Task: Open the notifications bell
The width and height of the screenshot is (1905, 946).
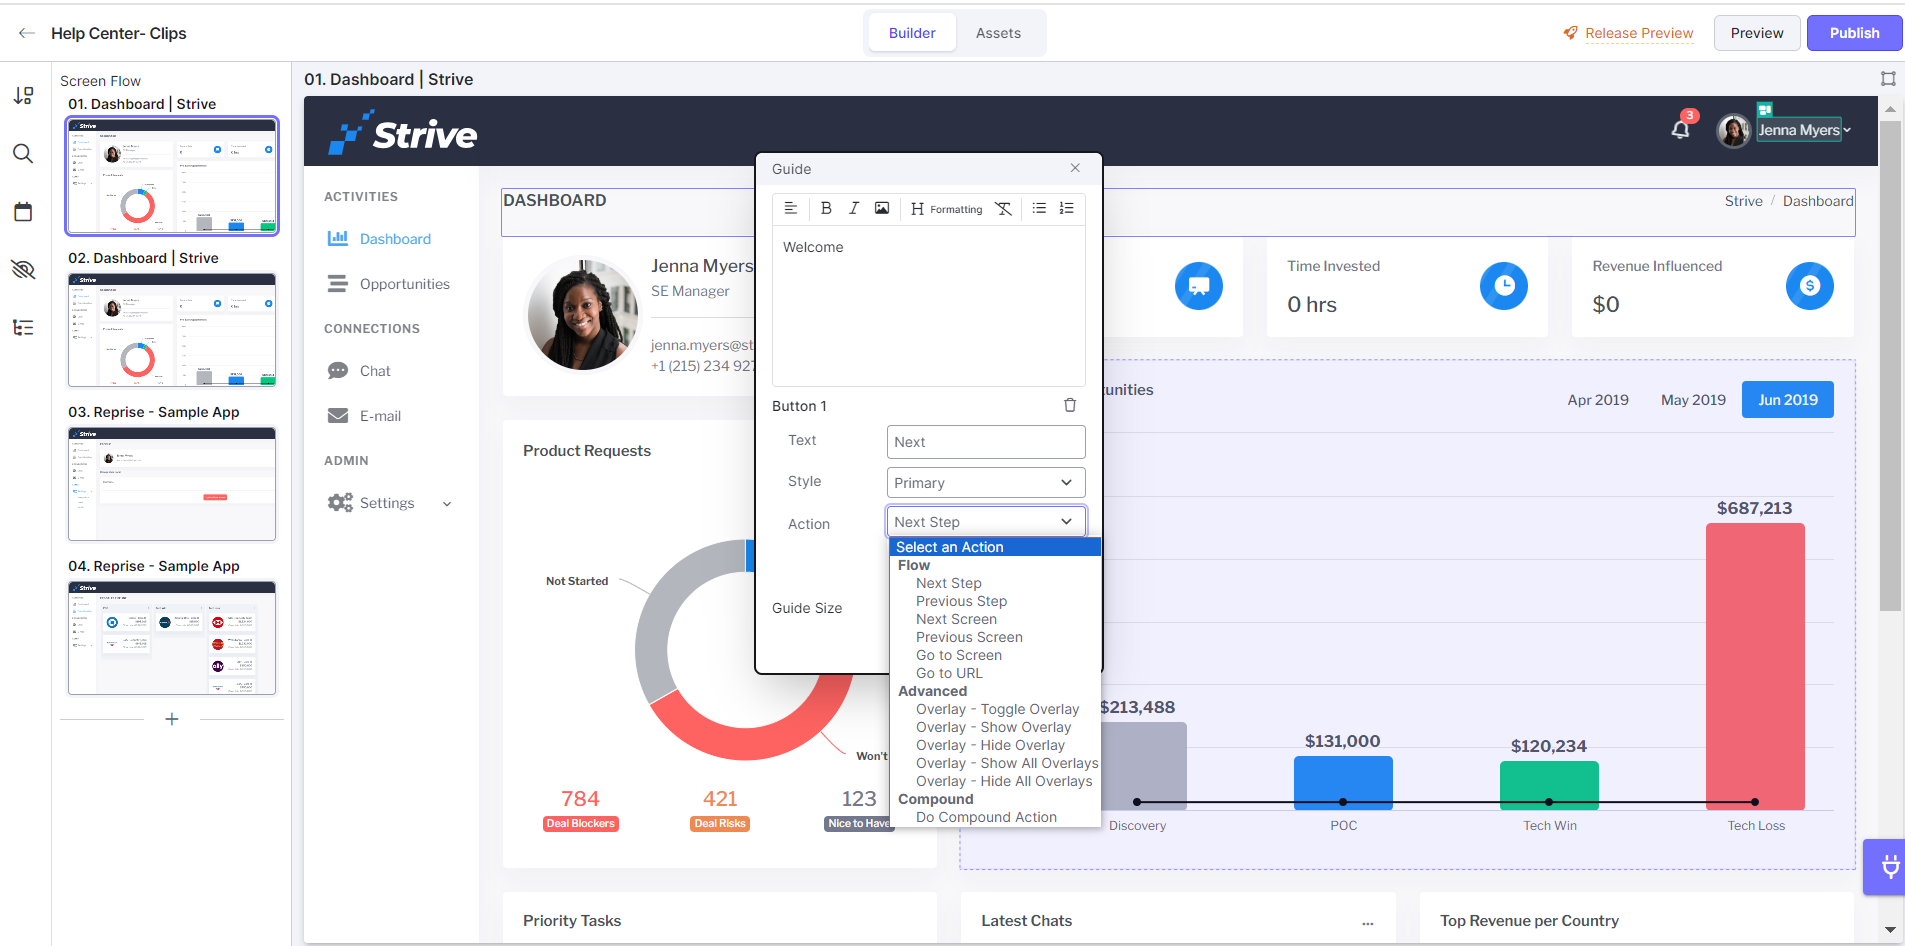Action: coord(1681,129)
